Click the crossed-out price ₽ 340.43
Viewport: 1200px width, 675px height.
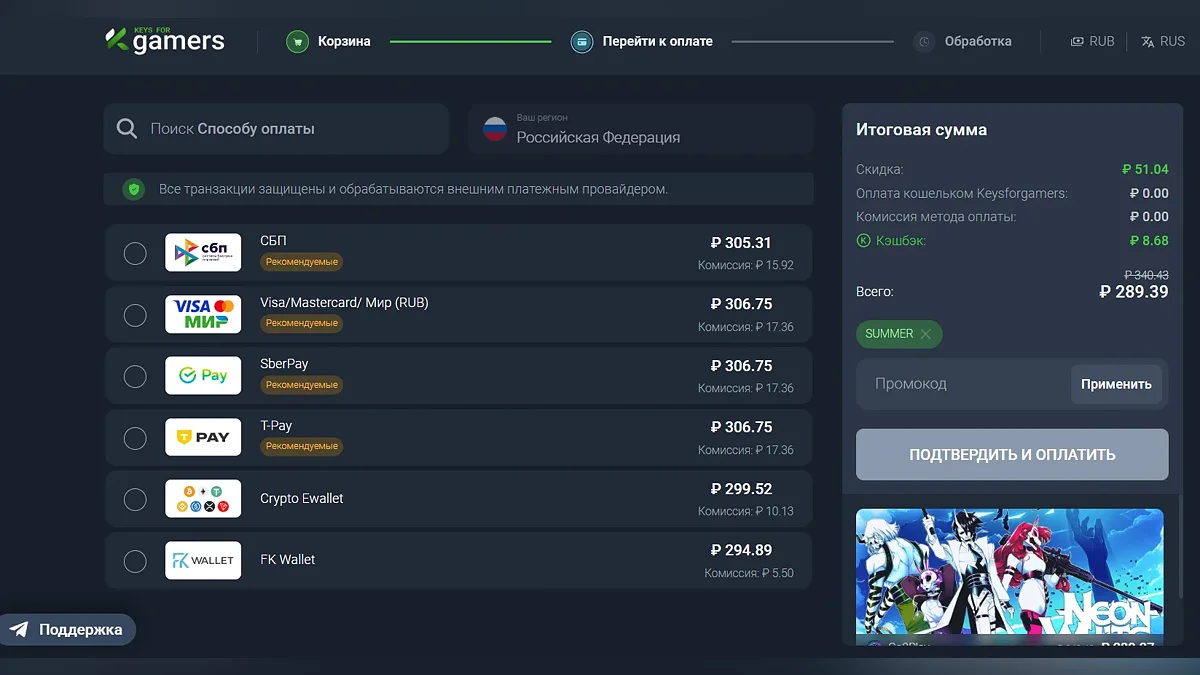[x=1146, y=275]
